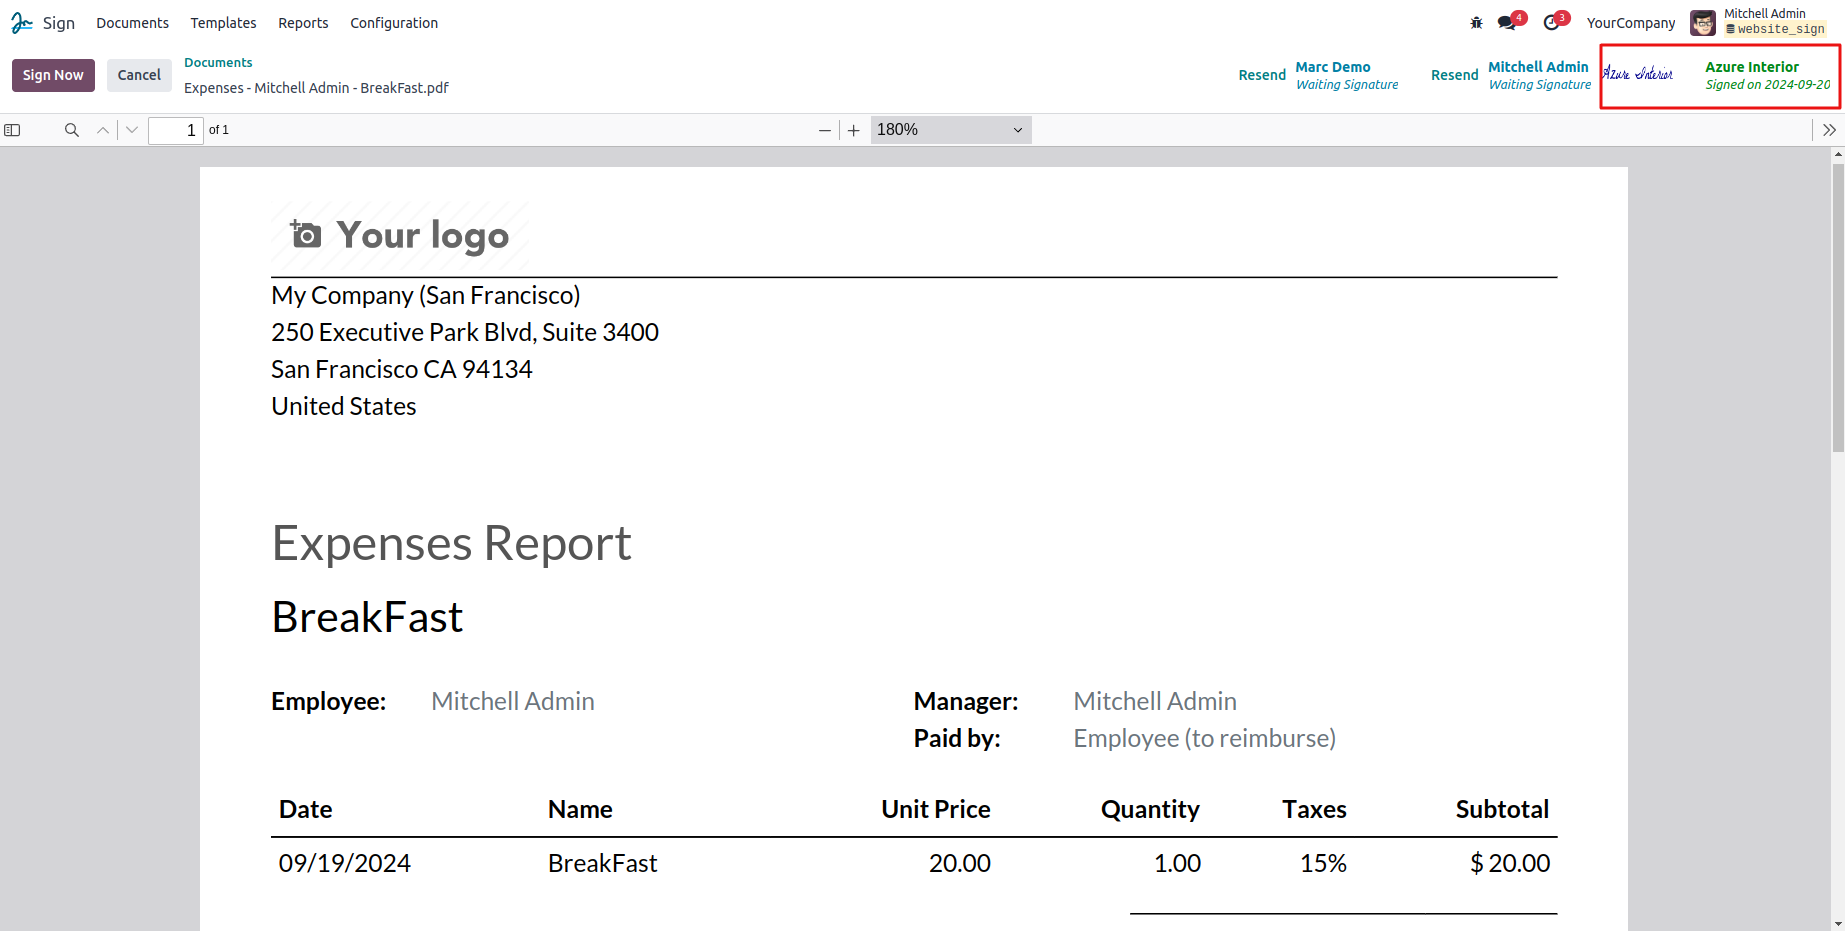Go to previous page arrow

click(x=103, y=130)
